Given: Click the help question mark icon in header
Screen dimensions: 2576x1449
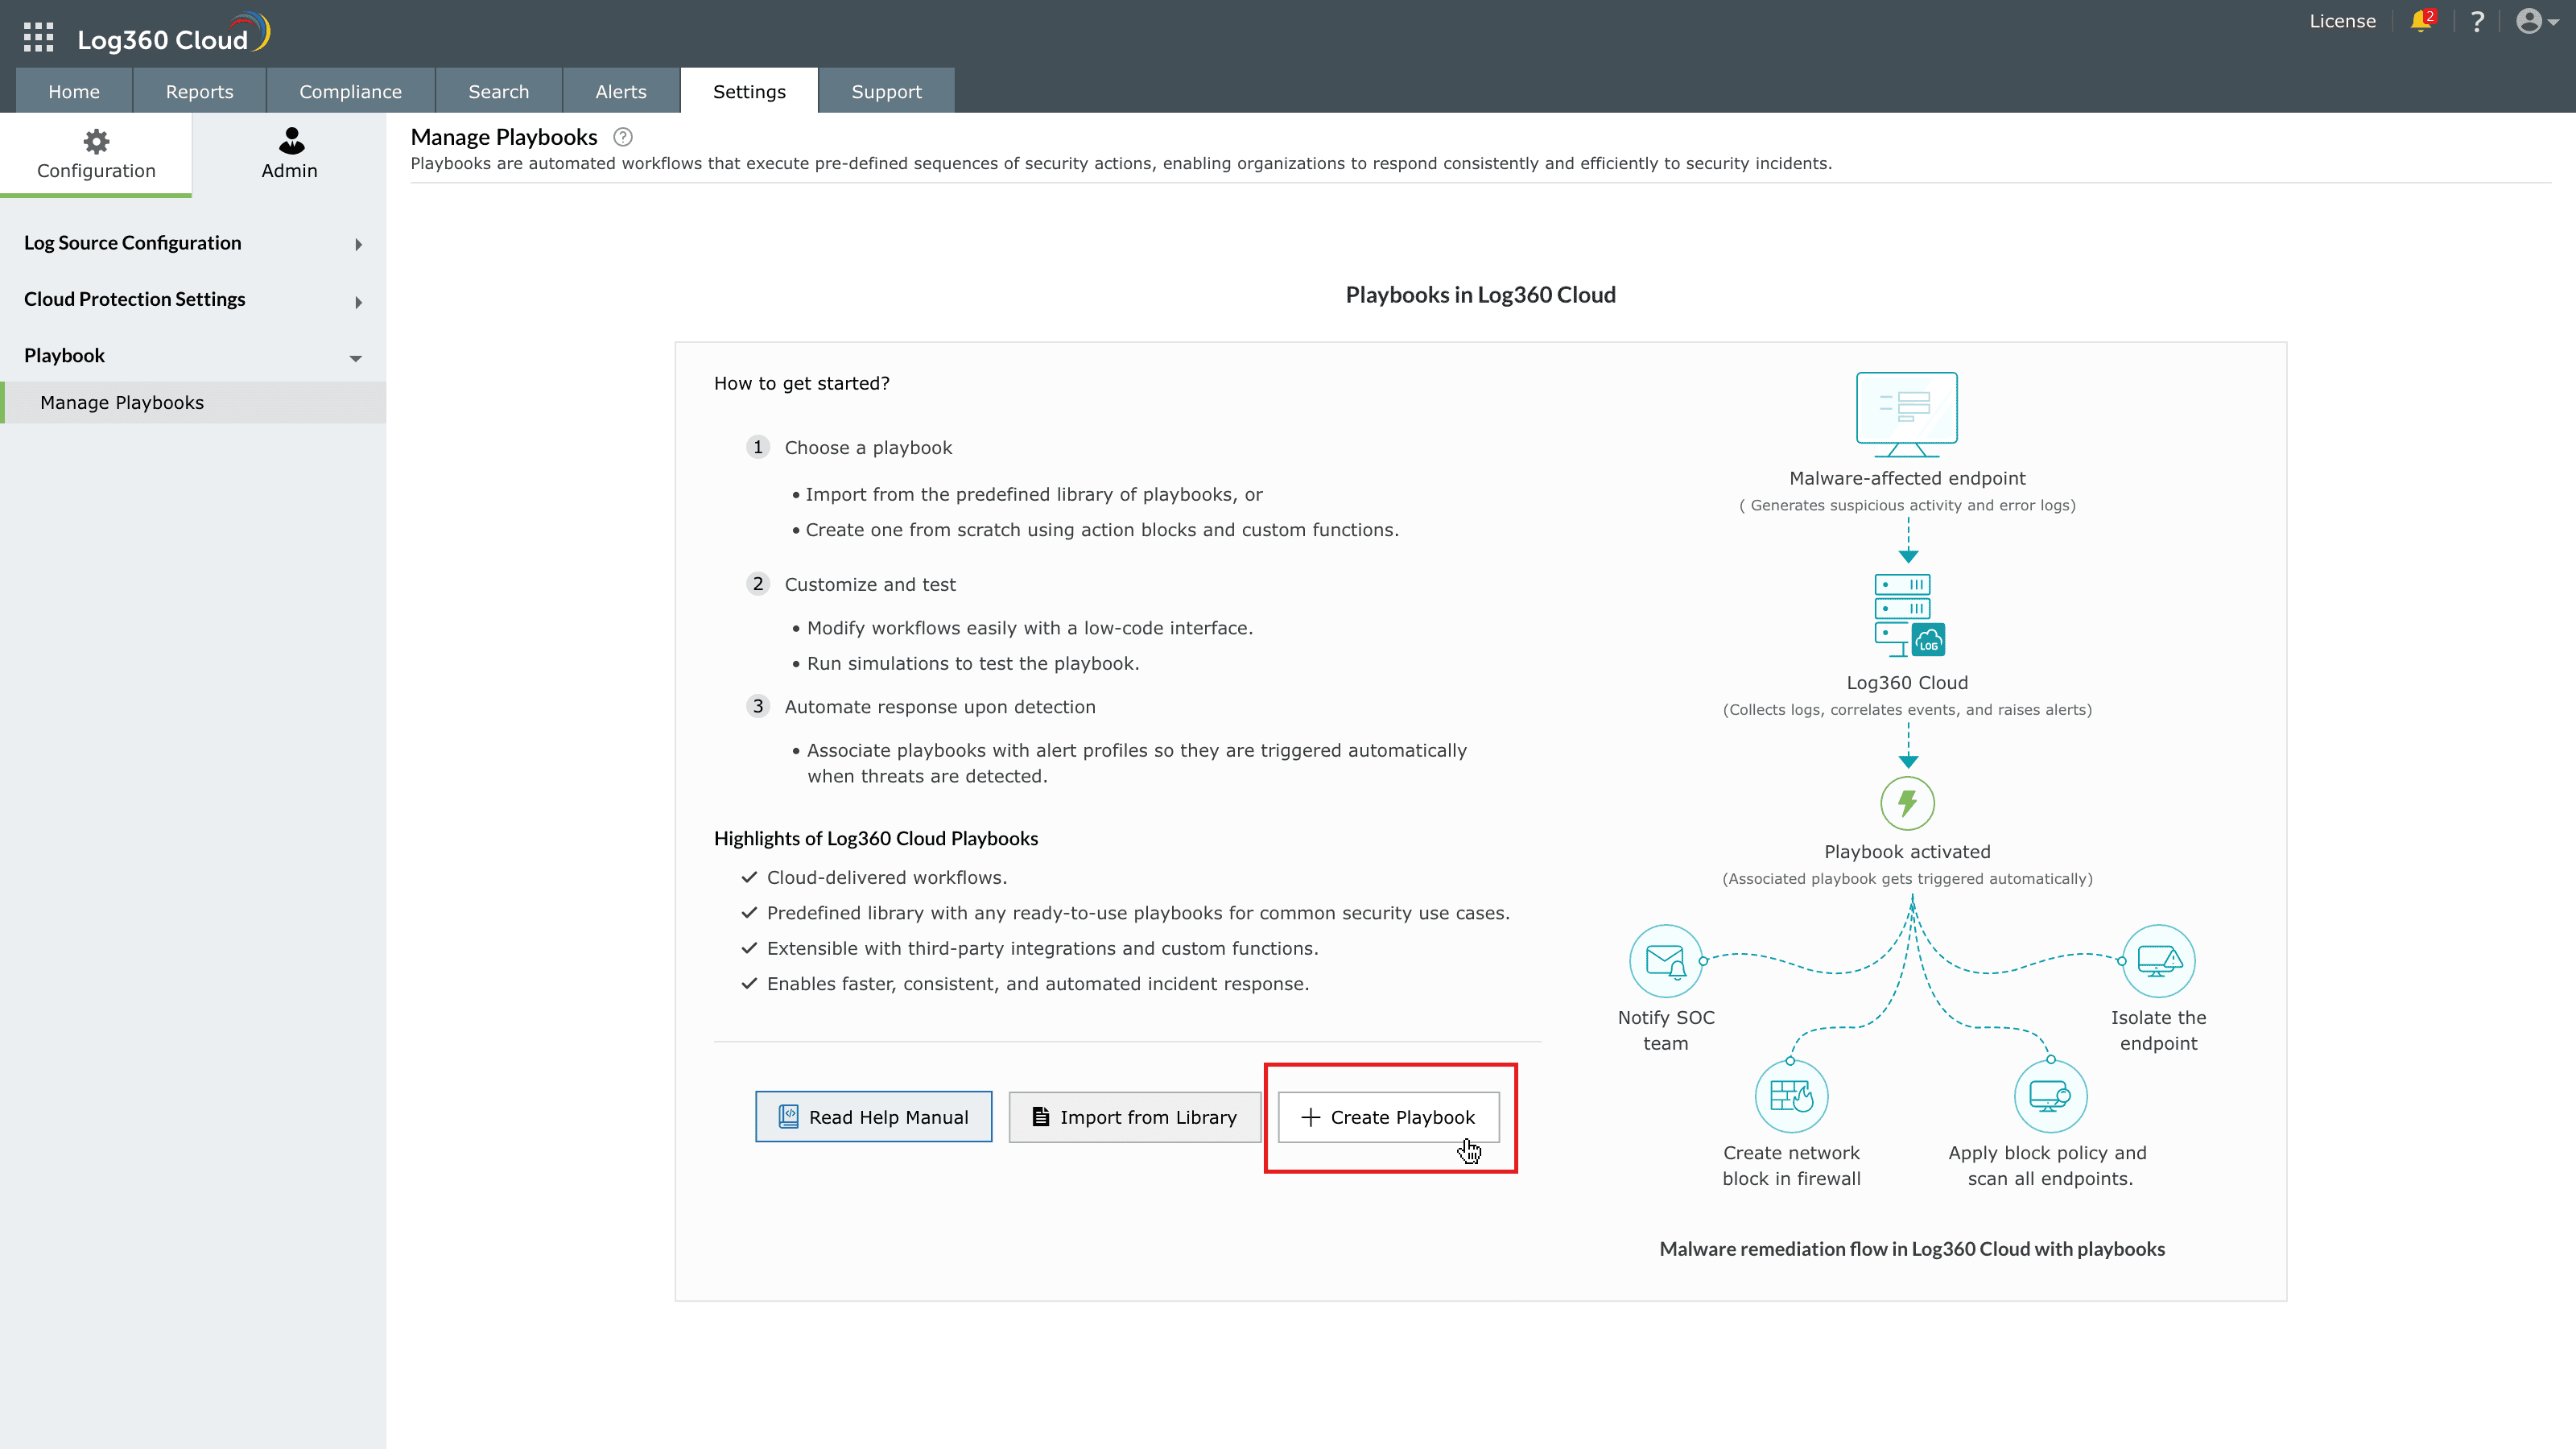Looking at the screenshot, I should (2477, 22).
